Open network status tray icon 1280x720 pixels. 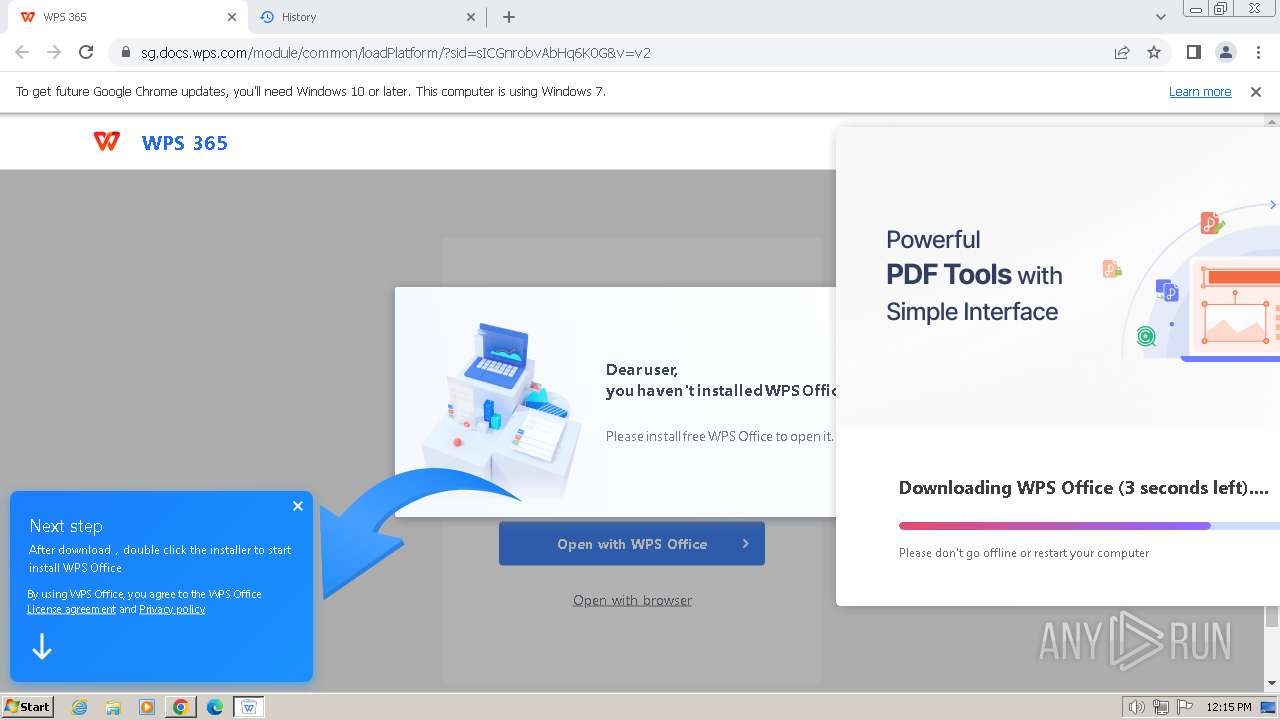tap(1161, 707)
